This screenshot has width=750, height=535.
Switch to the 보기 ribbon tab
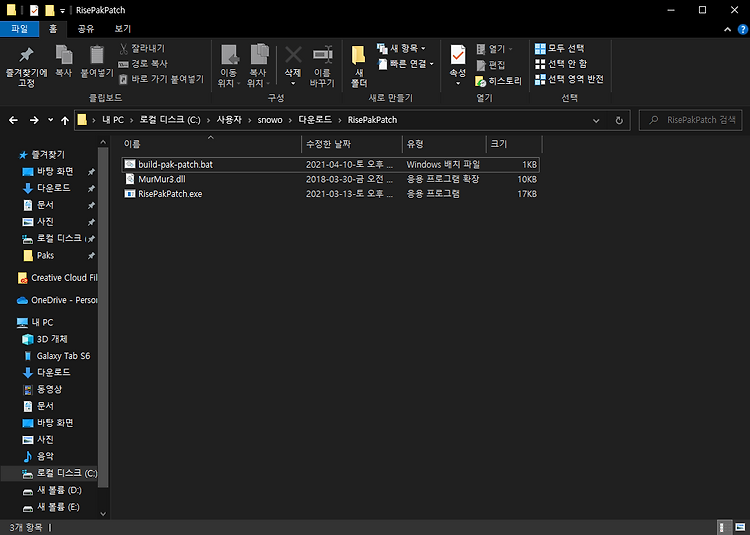[122, 29]
